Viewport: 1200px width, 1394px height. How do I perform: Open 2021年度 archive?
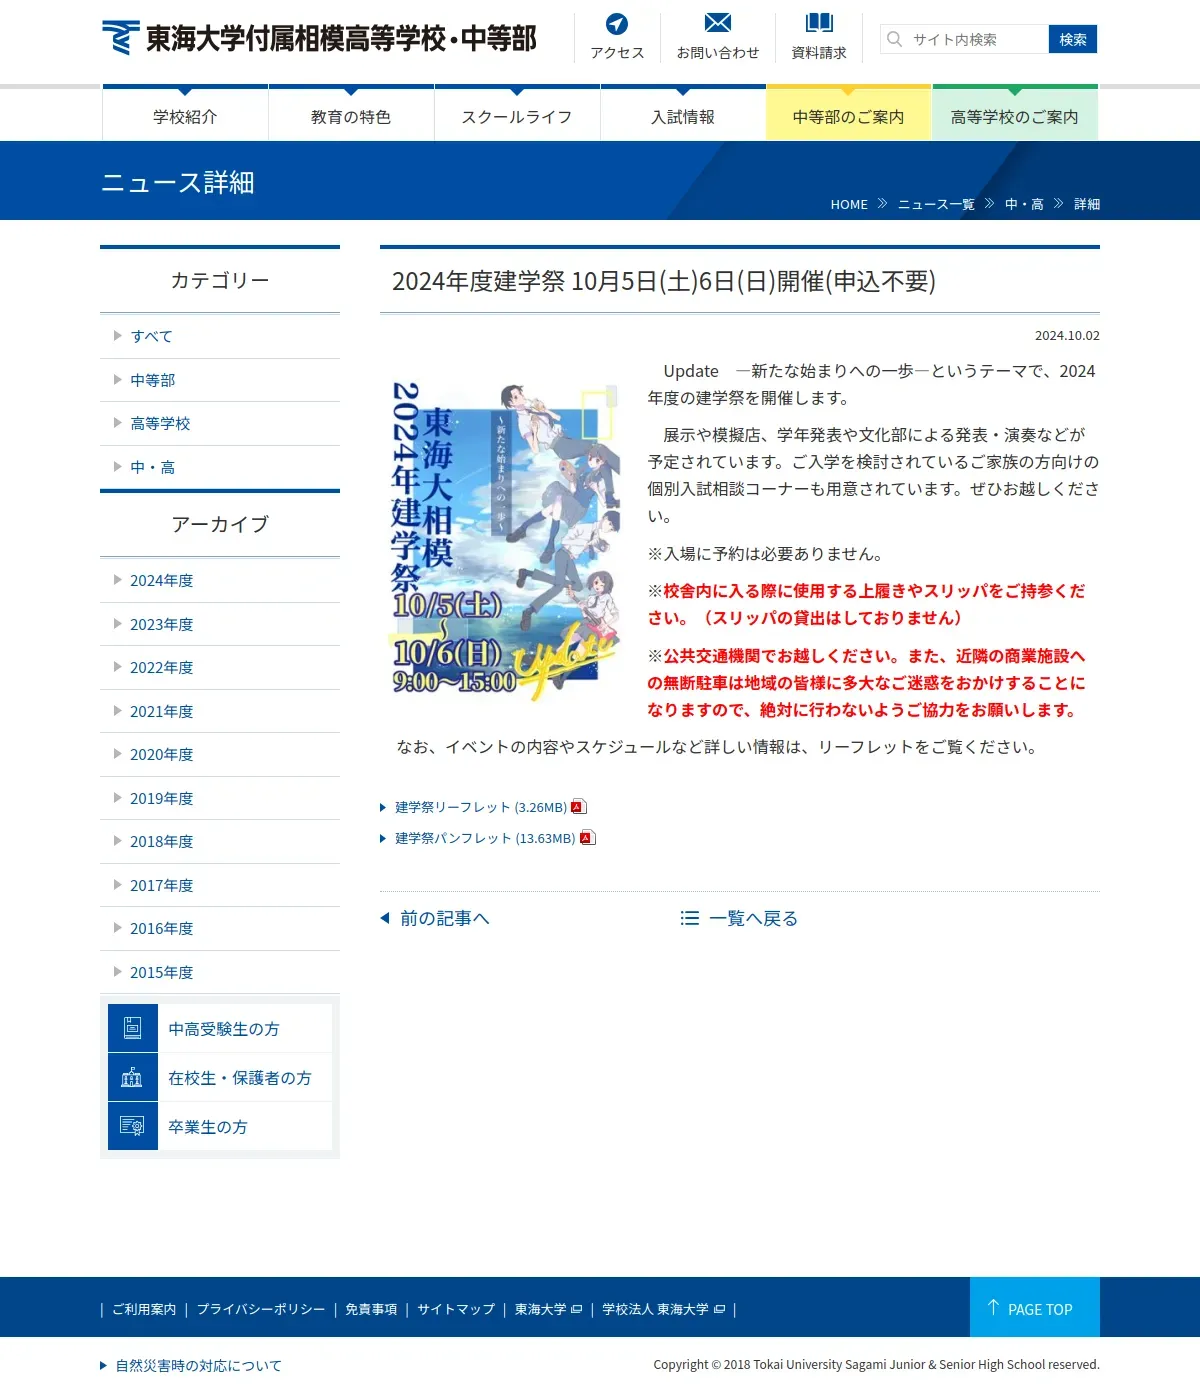pyautogui.click(x=220, y=711)
